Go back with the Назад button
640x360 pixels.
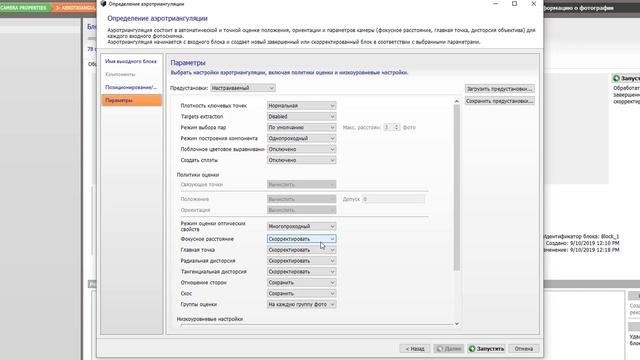tap(415, 349)
